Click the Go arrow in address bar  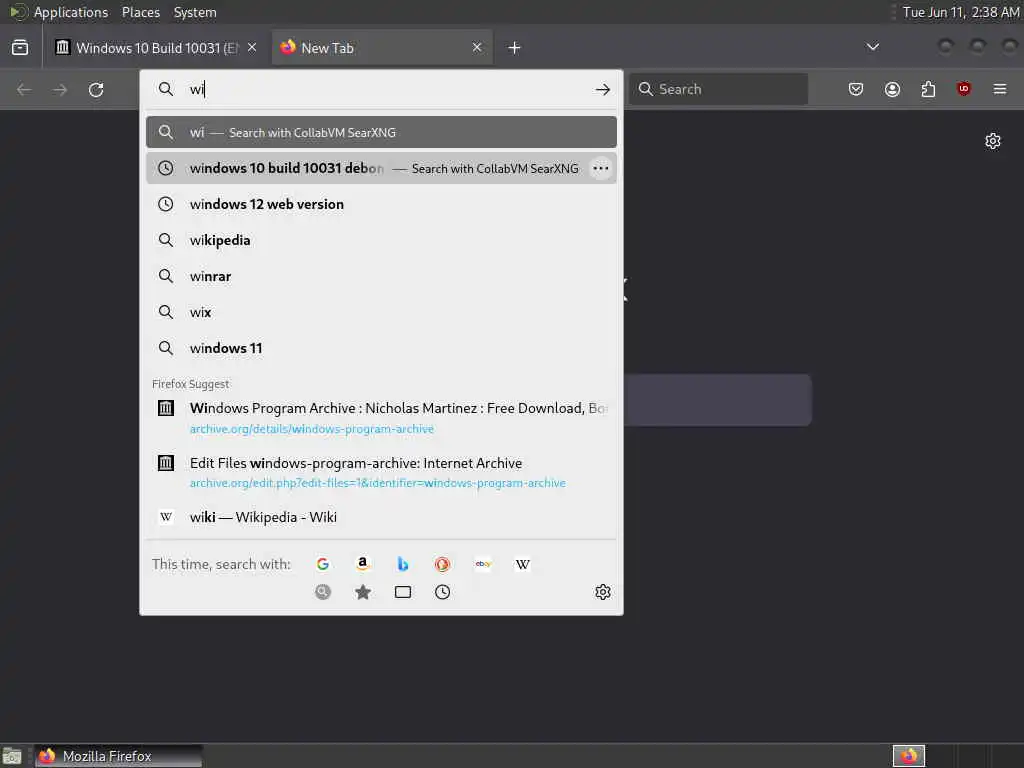(603, 89)
